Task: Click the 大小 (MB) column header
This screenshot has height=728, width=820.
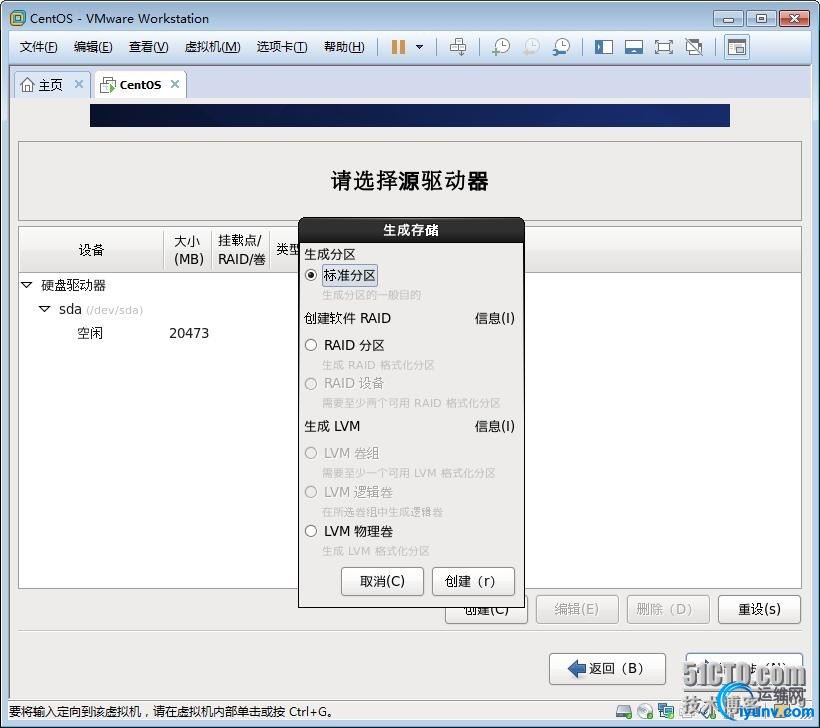Action: 188,250
